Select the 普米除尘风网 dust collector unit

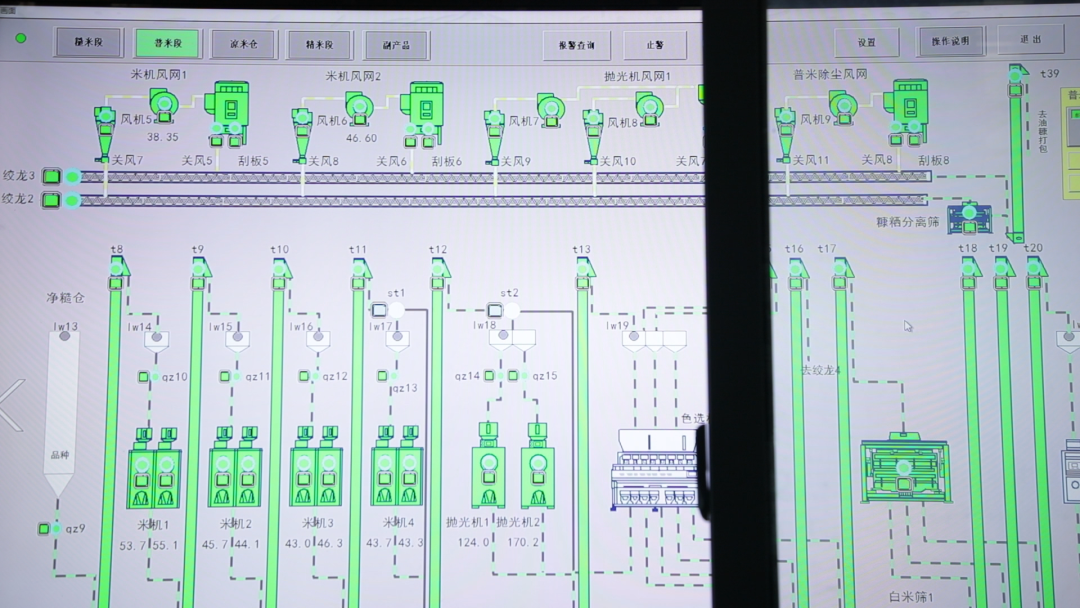(907, 111)
